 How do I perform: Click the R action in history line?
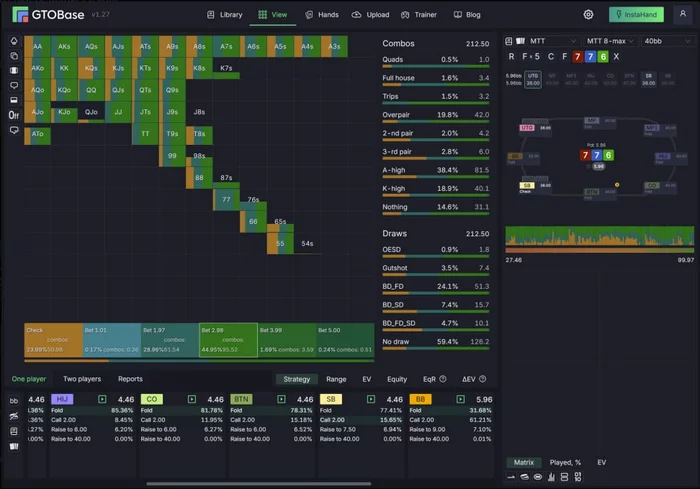coord(512,57)
